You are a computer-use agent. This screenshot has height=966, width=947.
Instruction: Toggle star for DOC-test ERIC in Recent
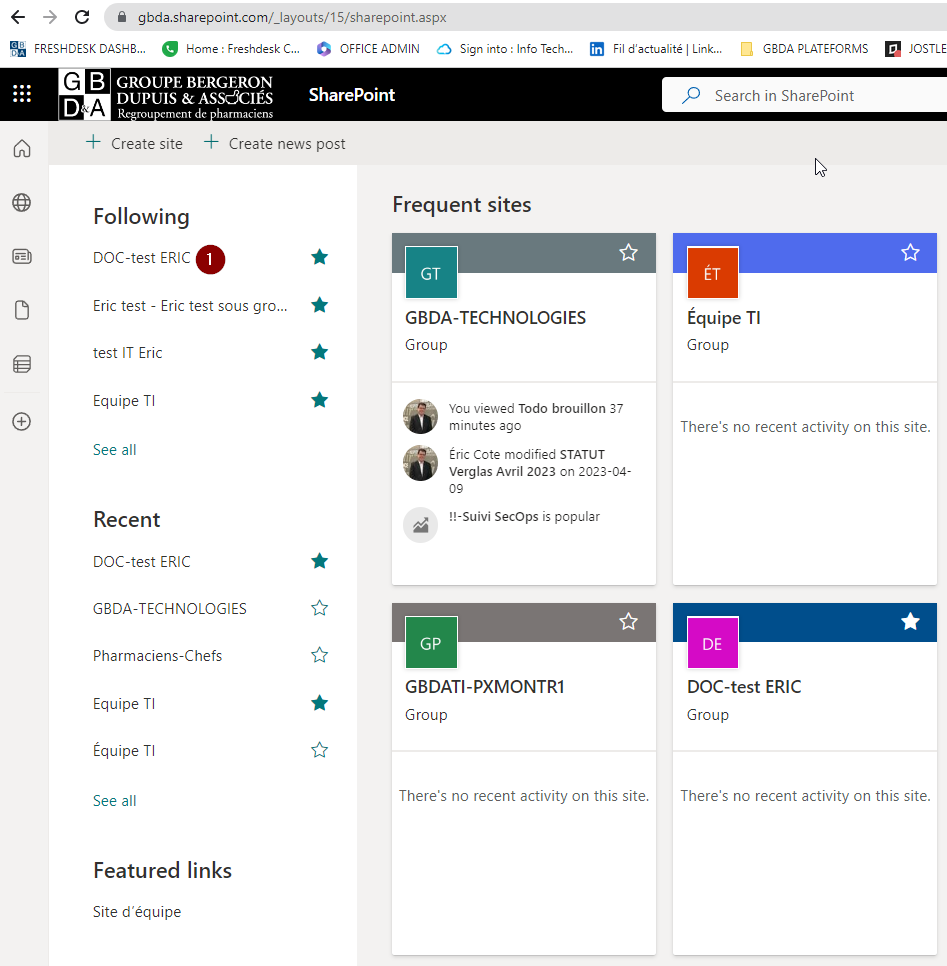[319, 561]
